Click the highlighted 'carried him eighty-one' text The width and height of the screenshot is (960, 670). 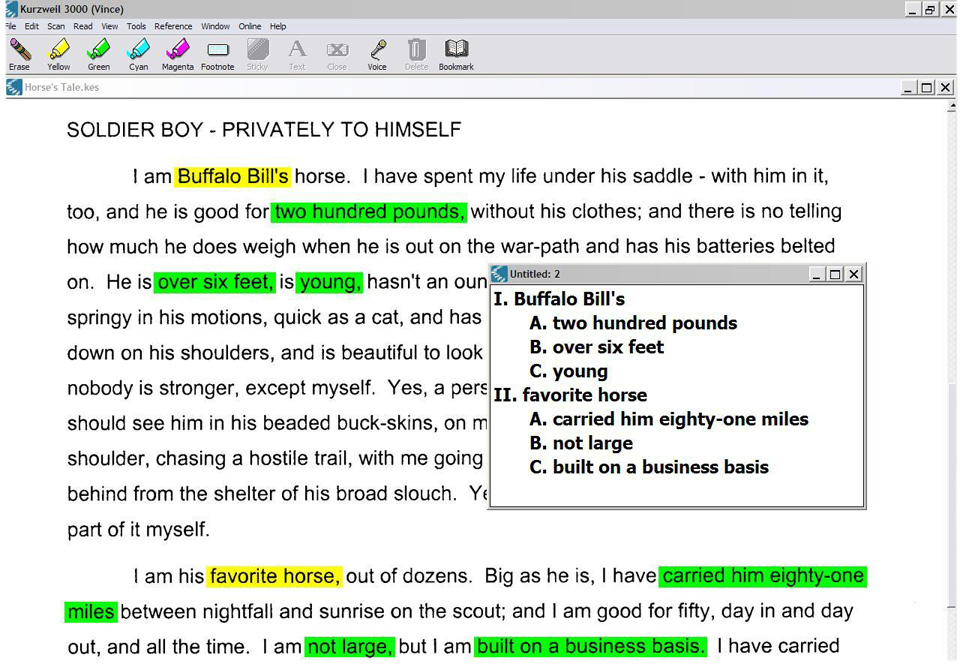point(763,576)
